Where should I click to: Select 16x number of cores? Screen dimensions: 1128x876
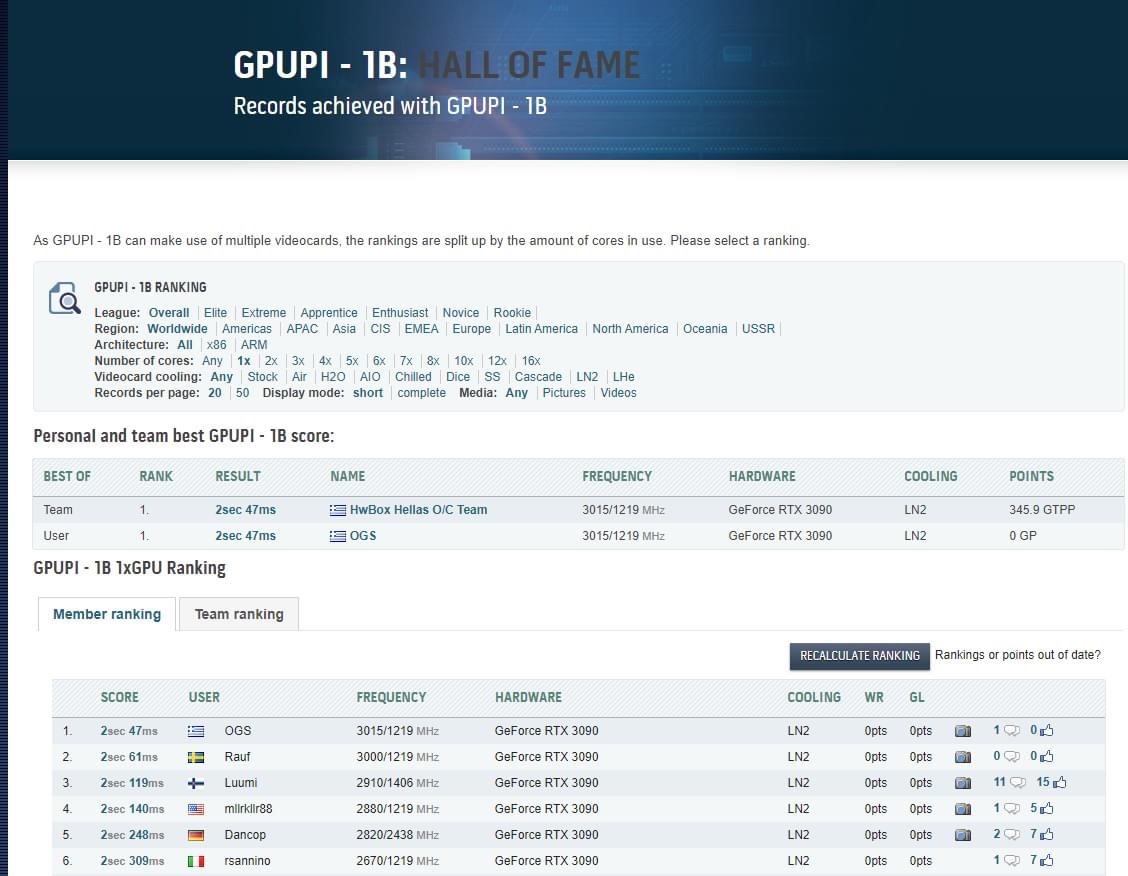(x=531, y=360)
